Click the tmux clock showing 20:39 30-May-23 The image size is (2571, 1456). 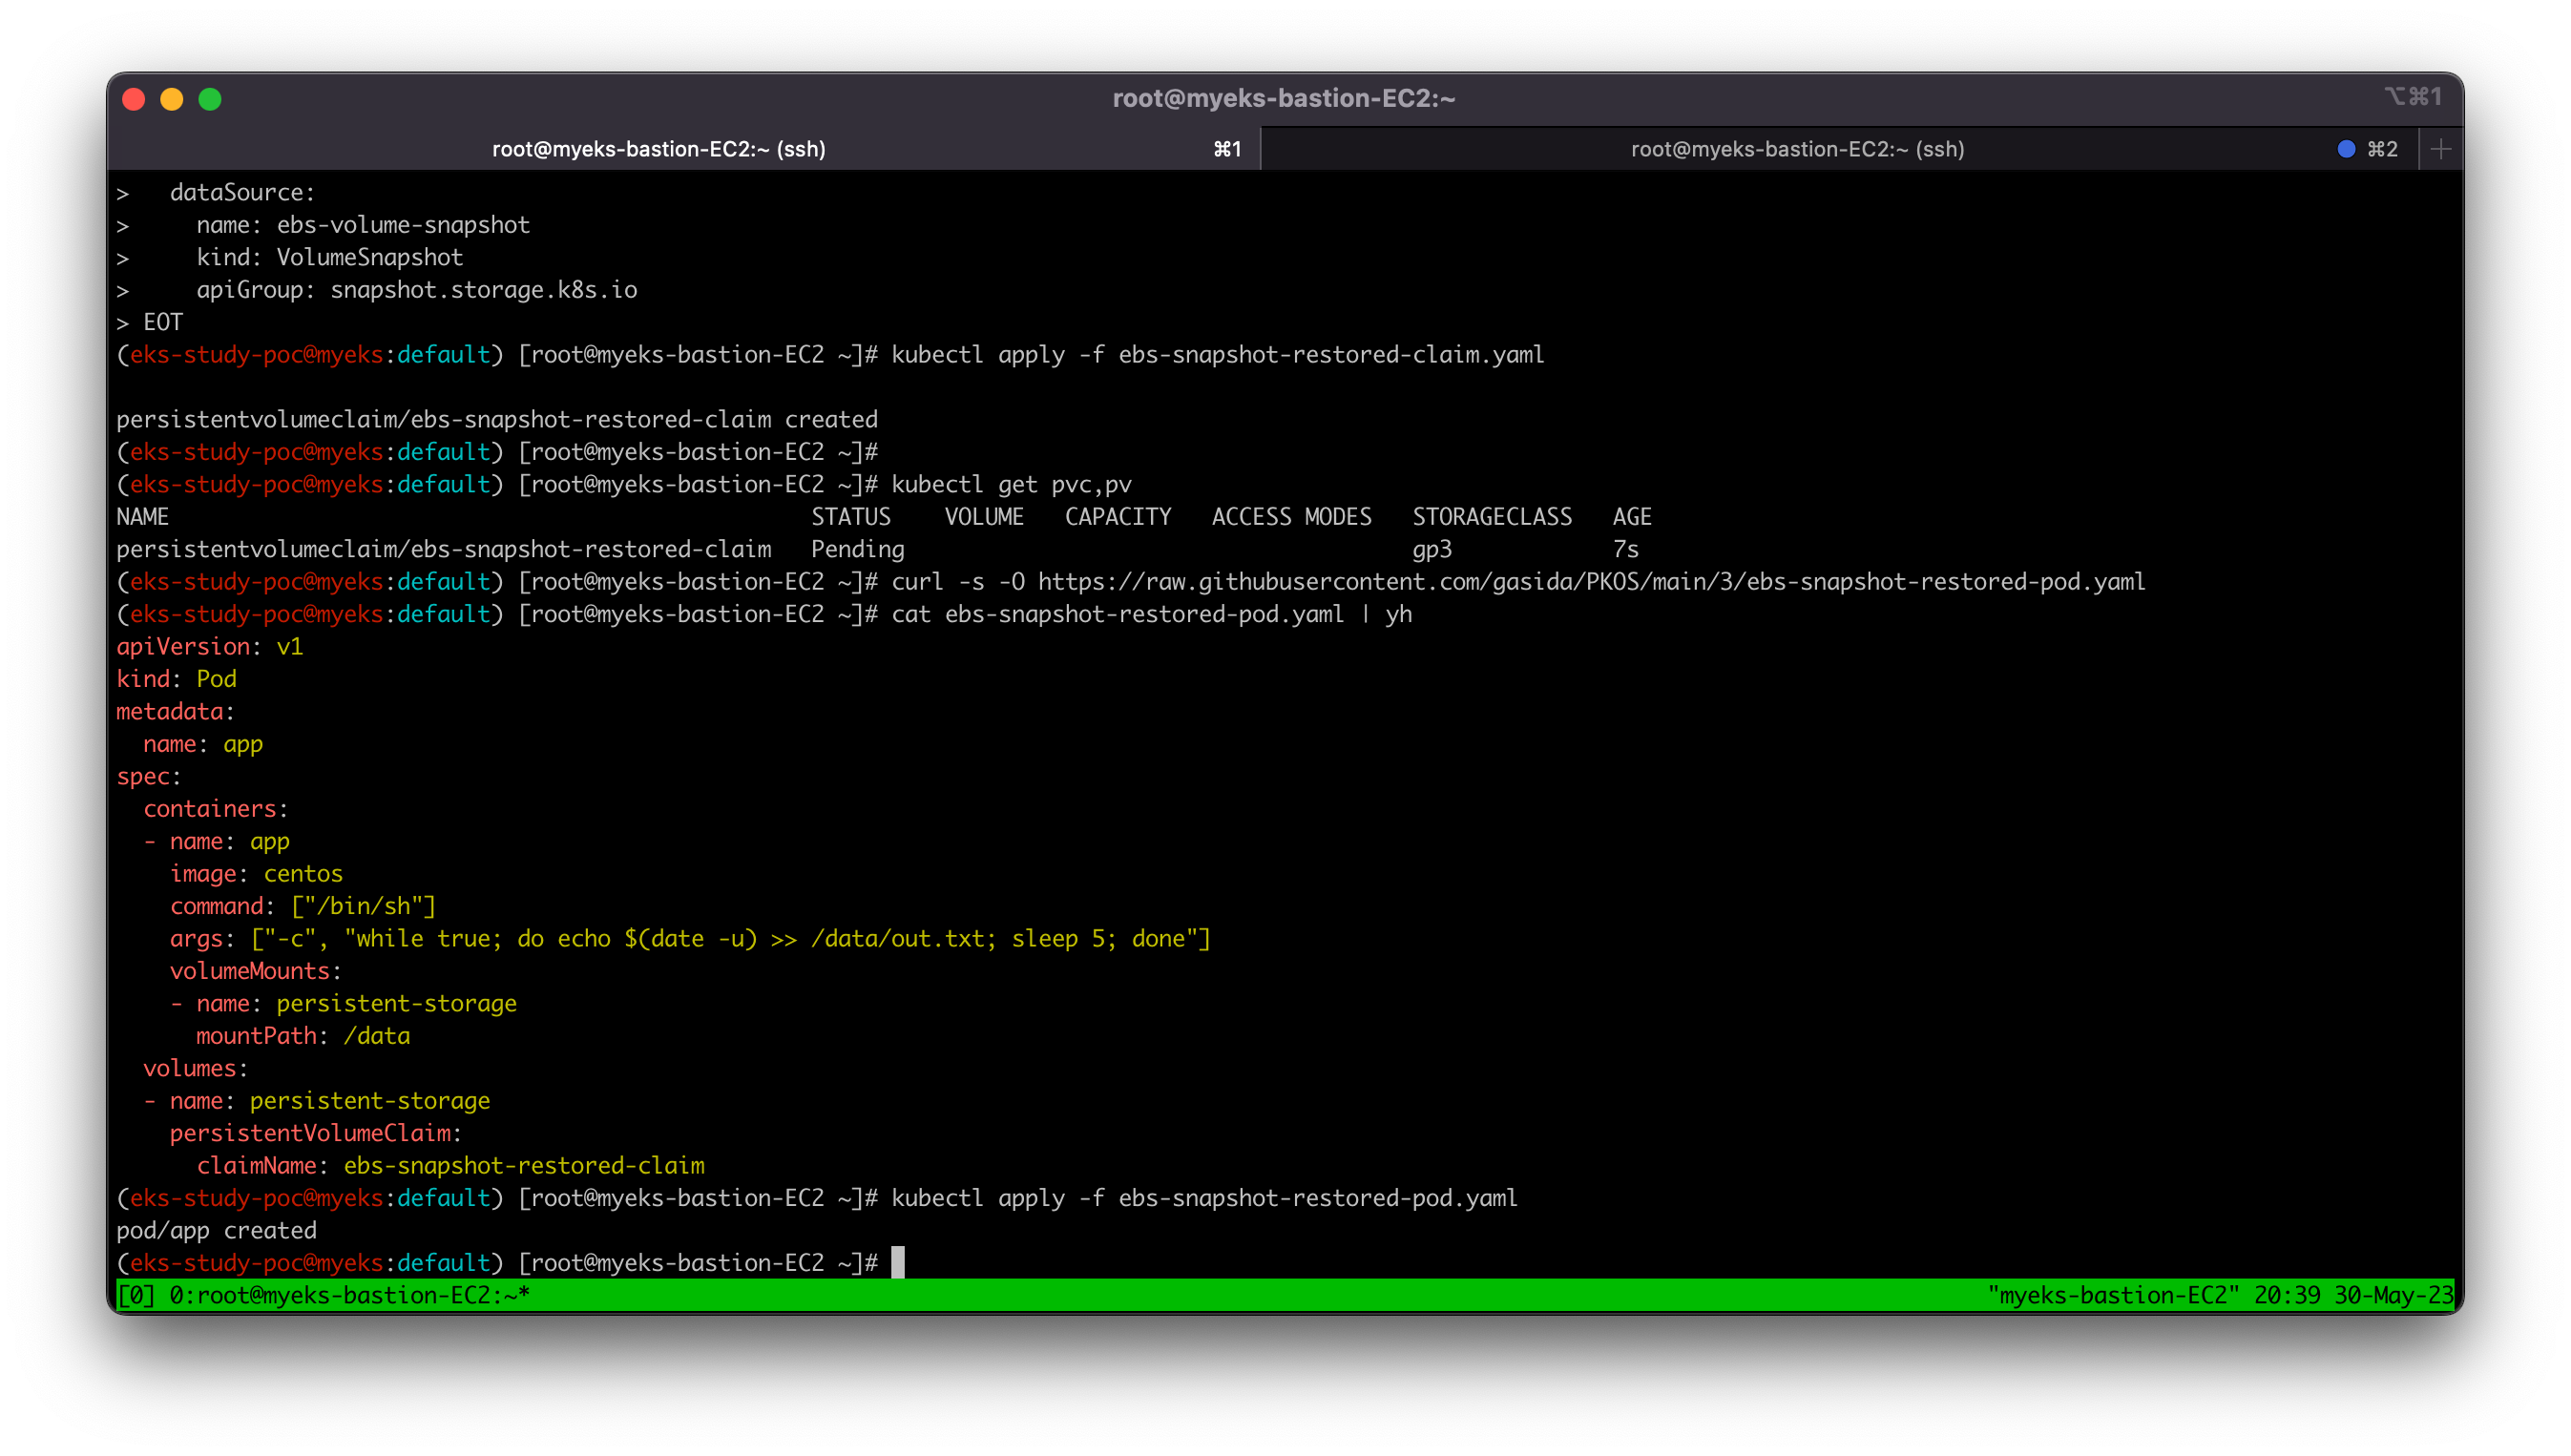coord(2352,1296)
